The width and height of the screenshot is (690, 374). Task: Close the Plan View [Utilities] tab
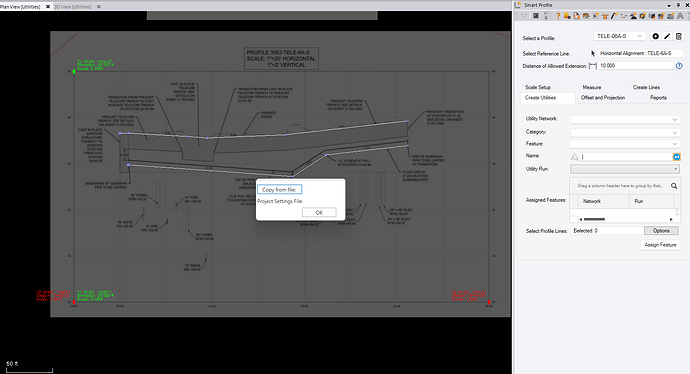coord(48,7)
